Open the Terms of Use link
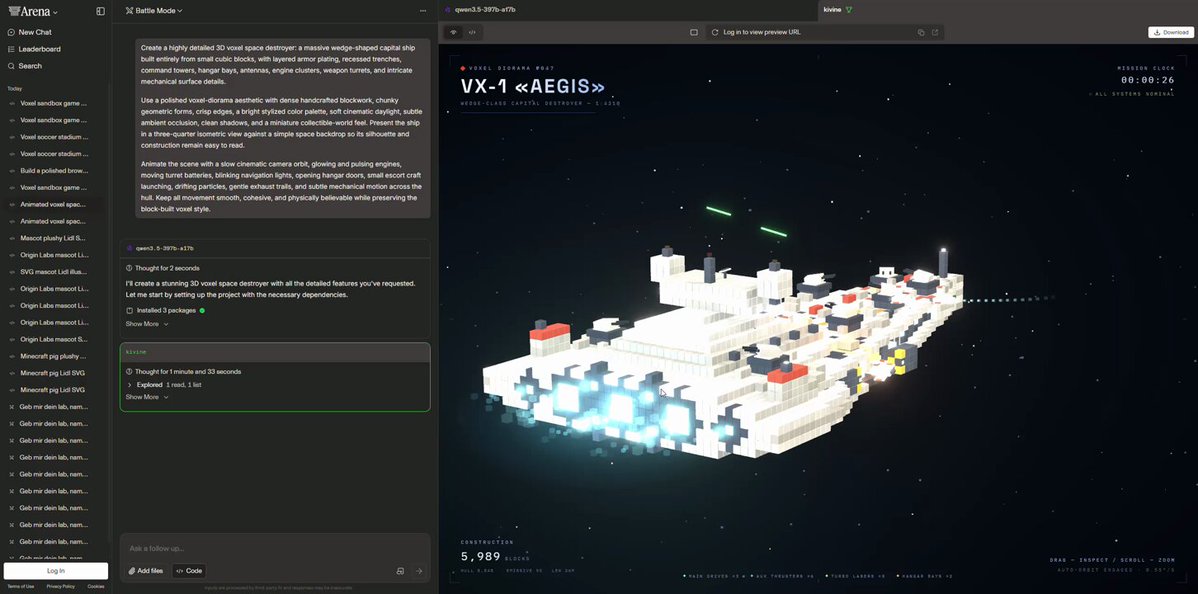Image resolution: width=1198 pixels, height=594 pixels. pos(21,586)
